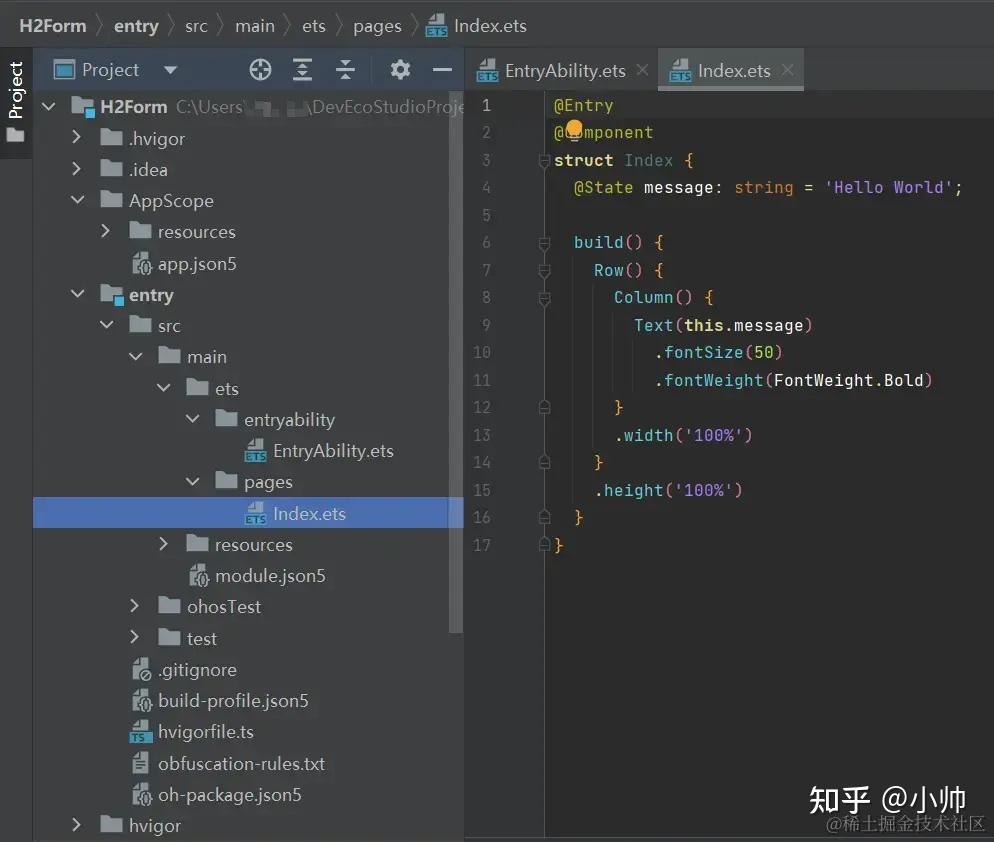Click the ETS icon on the Index.ets editor tab
Viewport: 994px width, 842px height.
click(680, 70)
